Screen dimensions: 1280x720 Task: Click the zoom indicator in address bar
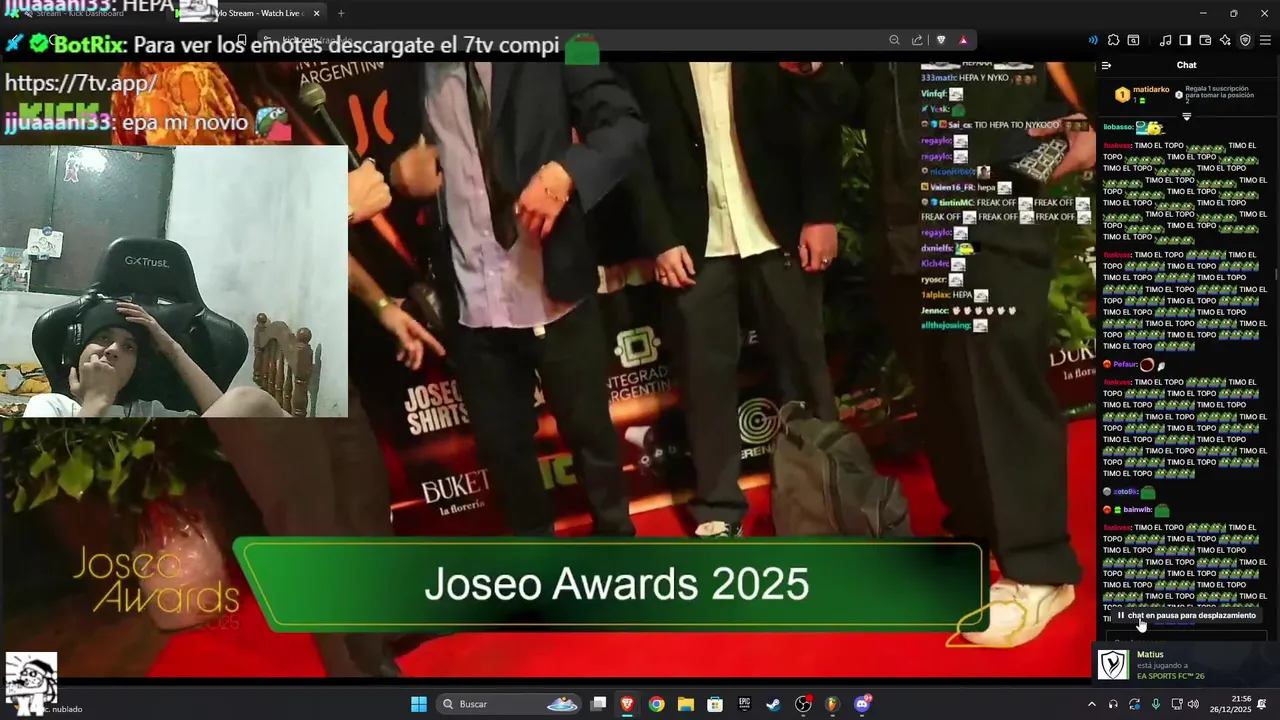pyautogui.click(x=894, y=40)
